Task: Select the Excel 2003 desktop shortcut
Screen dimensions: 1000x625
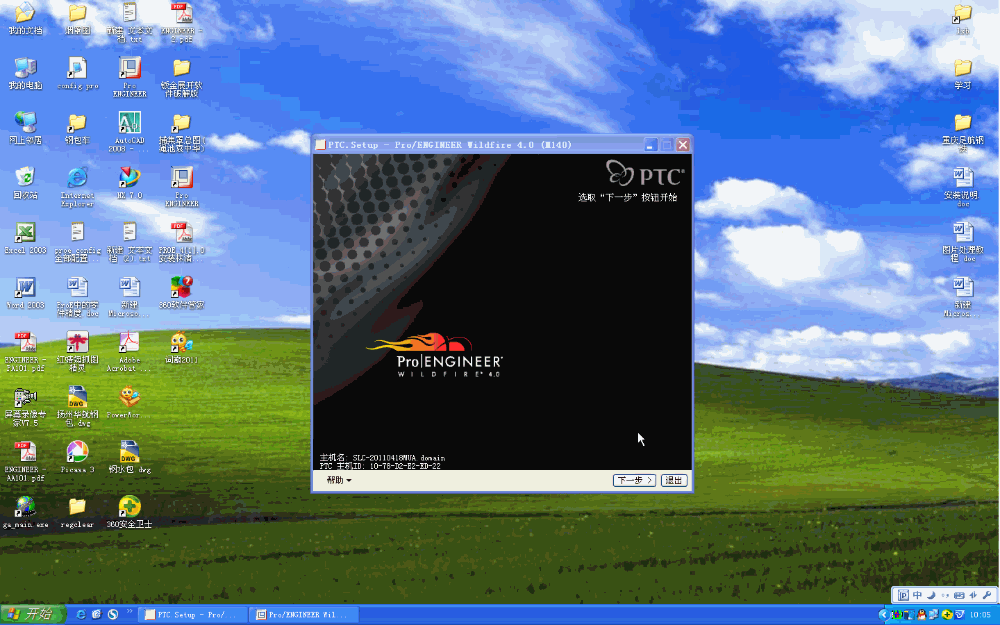Action: click(x=26, y=239)
